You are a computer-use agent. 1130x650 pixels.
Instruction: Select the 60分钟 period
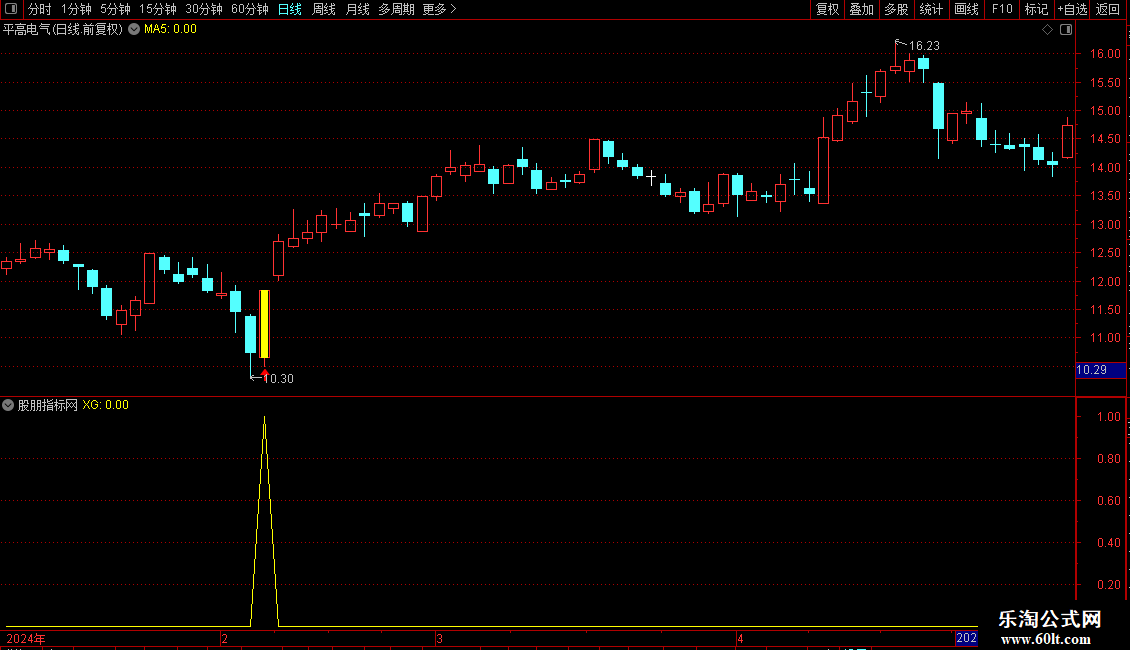coord(249,9)
